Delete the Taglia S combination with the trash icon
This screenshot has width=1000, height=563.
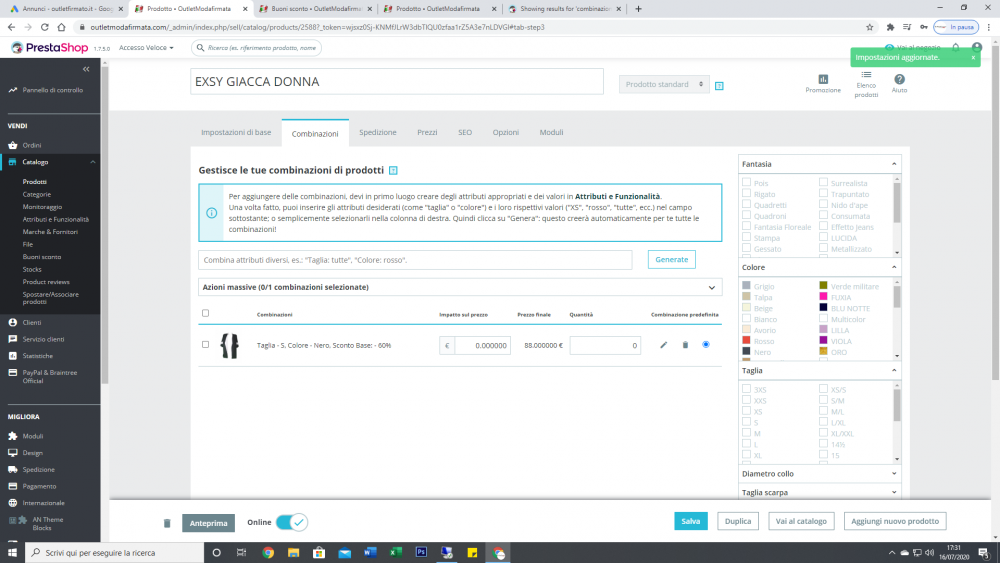click(x=685, y=345)
